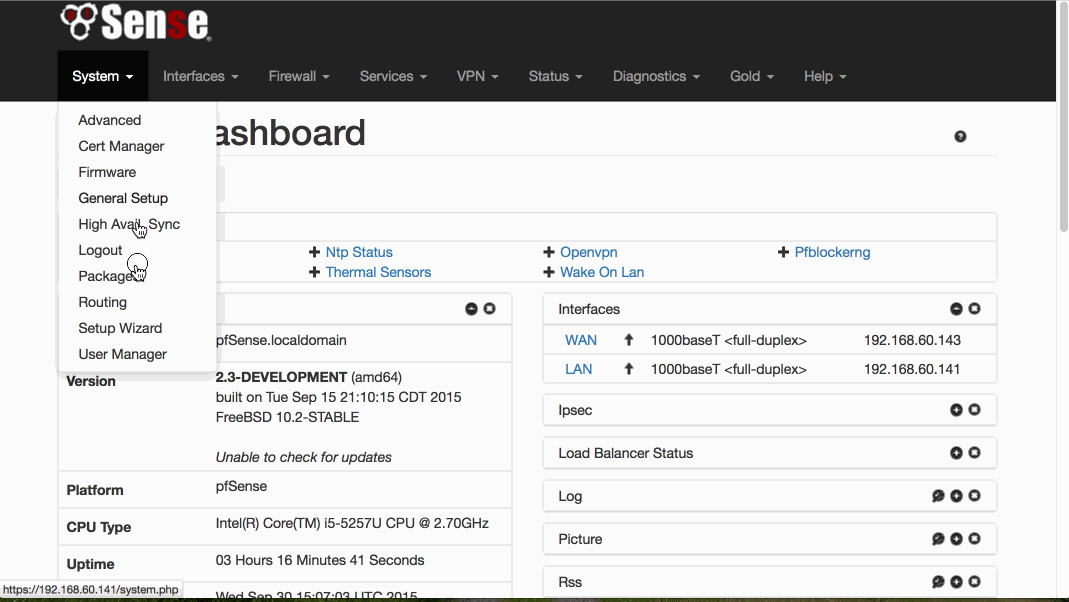Select Cert Manager in the System menu
Viewport: 1069px width, 602px height.
click(121, 146)
